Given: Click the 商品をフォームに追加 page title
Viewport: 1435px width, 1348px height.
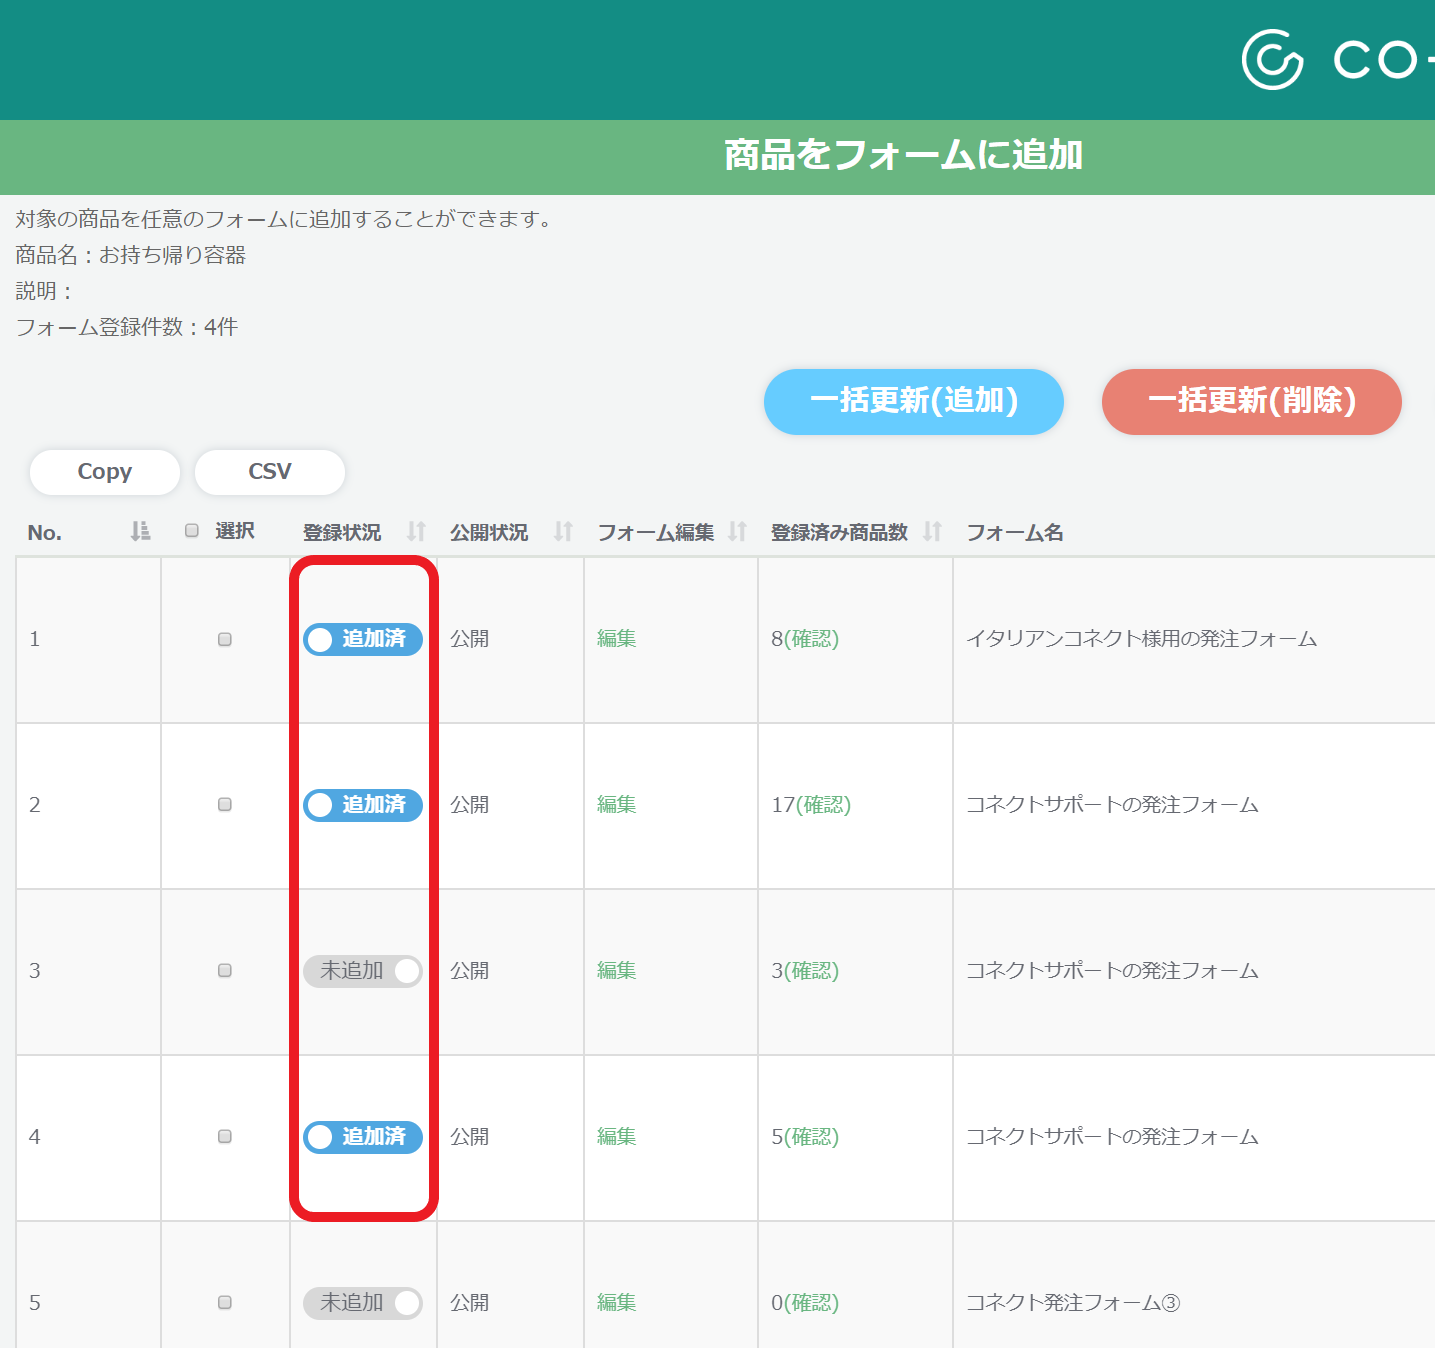Looking at the screenshot, I should (x=904, y=155).
